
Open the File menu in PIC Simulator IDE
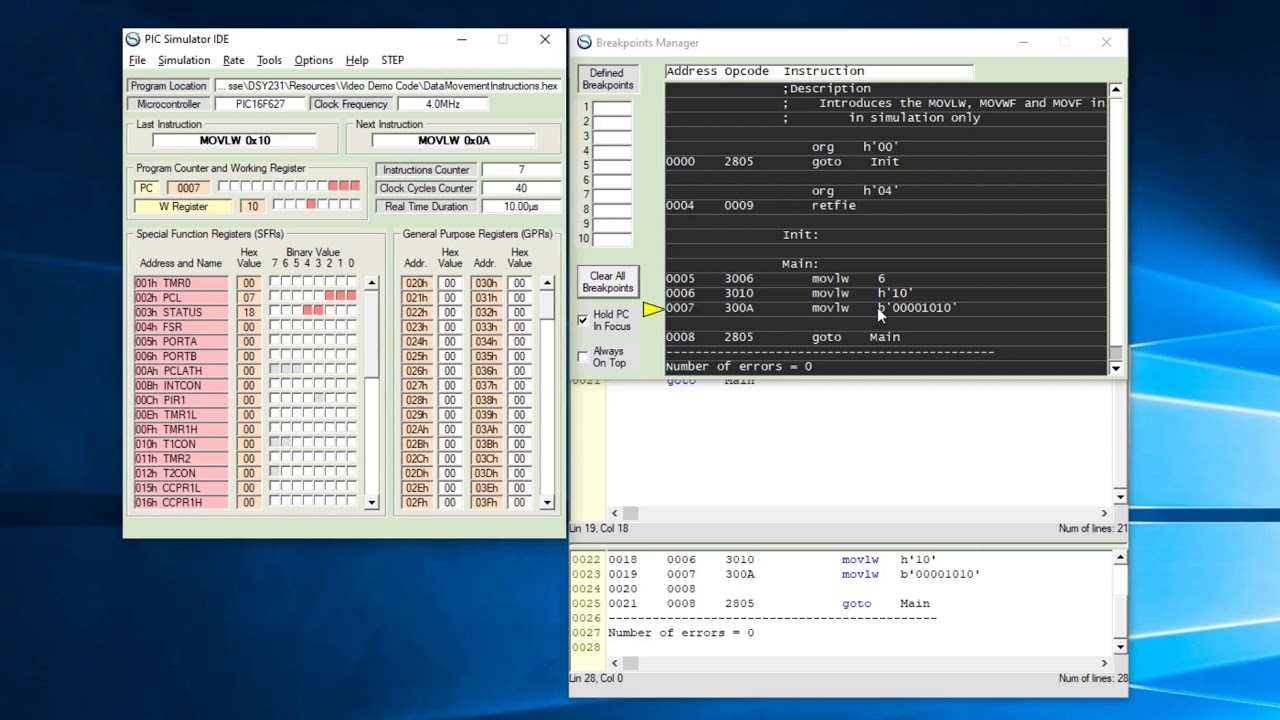pyautogui.click(x=137, y=60)
